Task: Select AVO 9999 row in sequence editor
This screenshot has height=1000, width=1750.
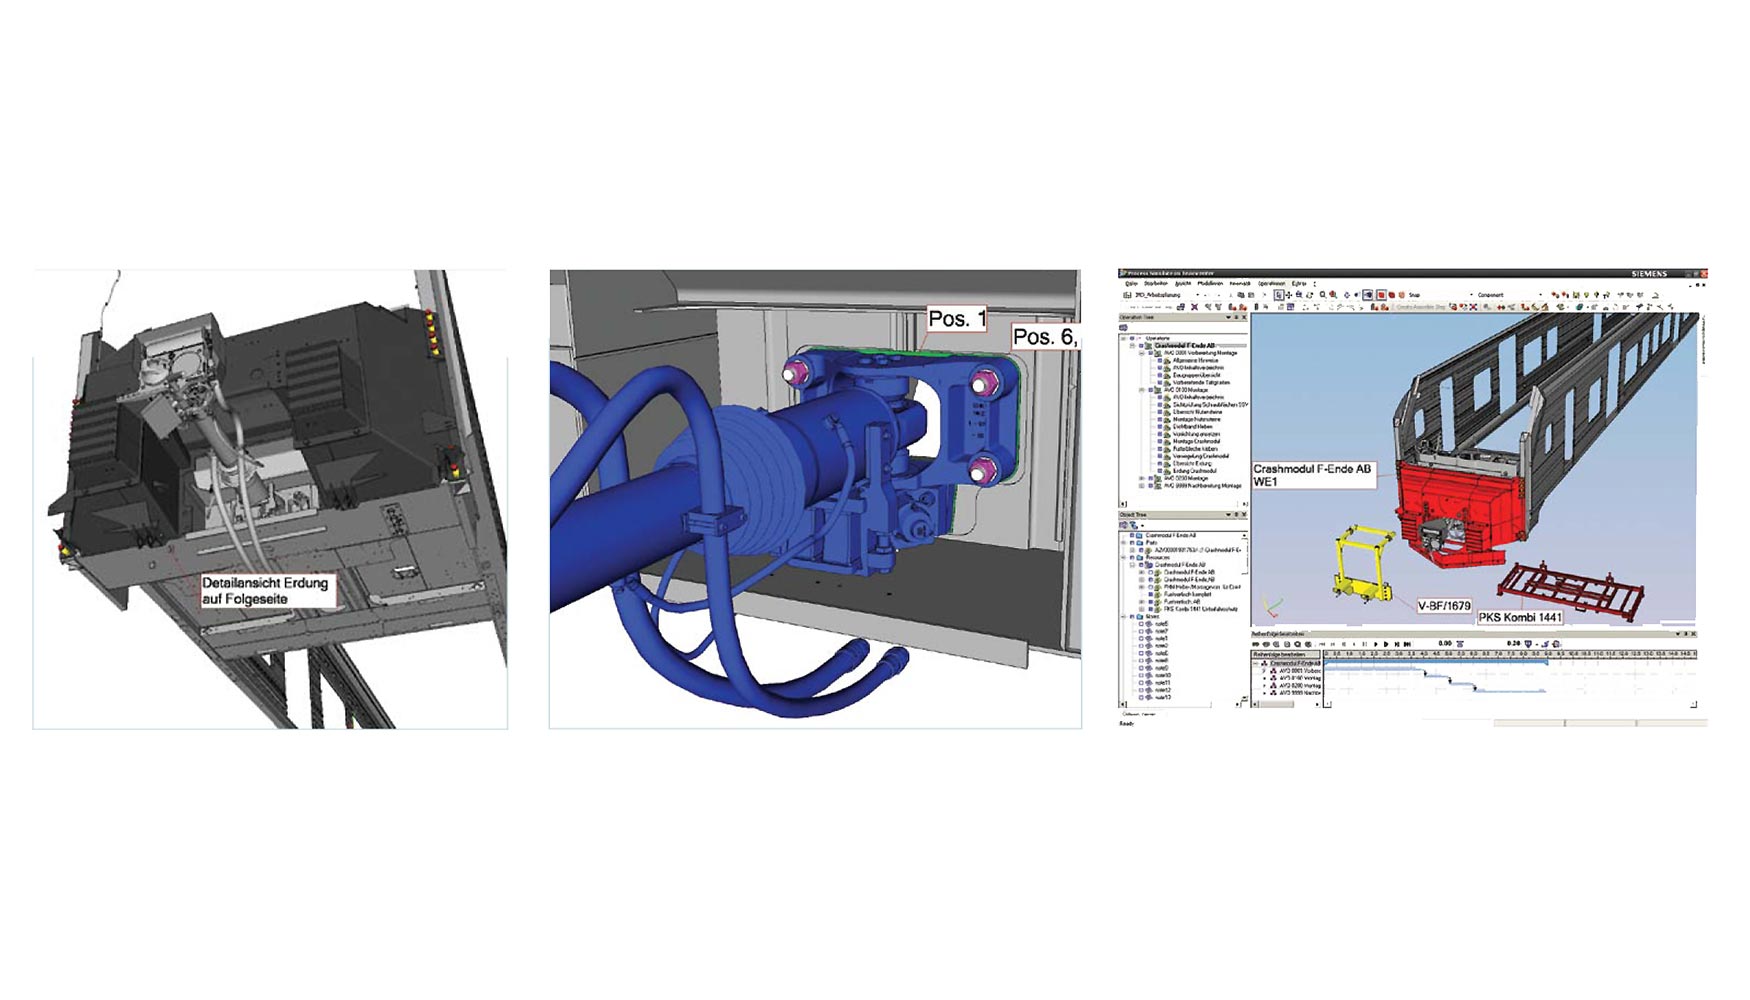Action: [x=1300, y=693]
